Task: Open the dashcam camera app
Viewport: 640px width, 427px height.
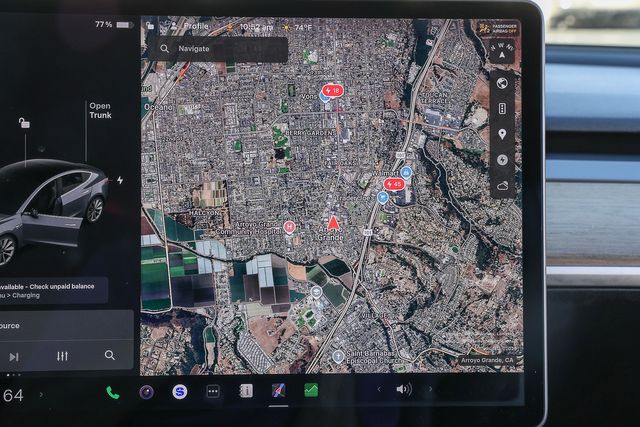Action: 147,392
